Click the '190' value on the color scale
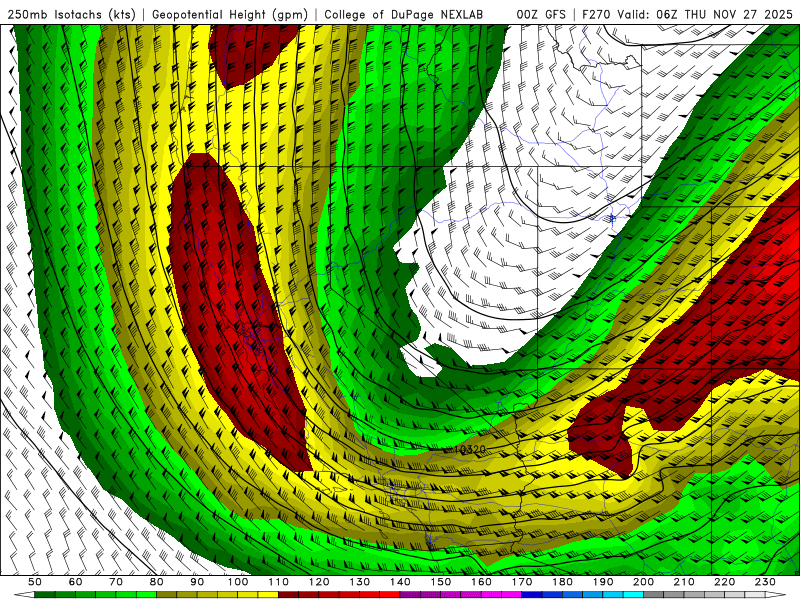The width and height of the screenshot is (800, 600). coord(603,581)
